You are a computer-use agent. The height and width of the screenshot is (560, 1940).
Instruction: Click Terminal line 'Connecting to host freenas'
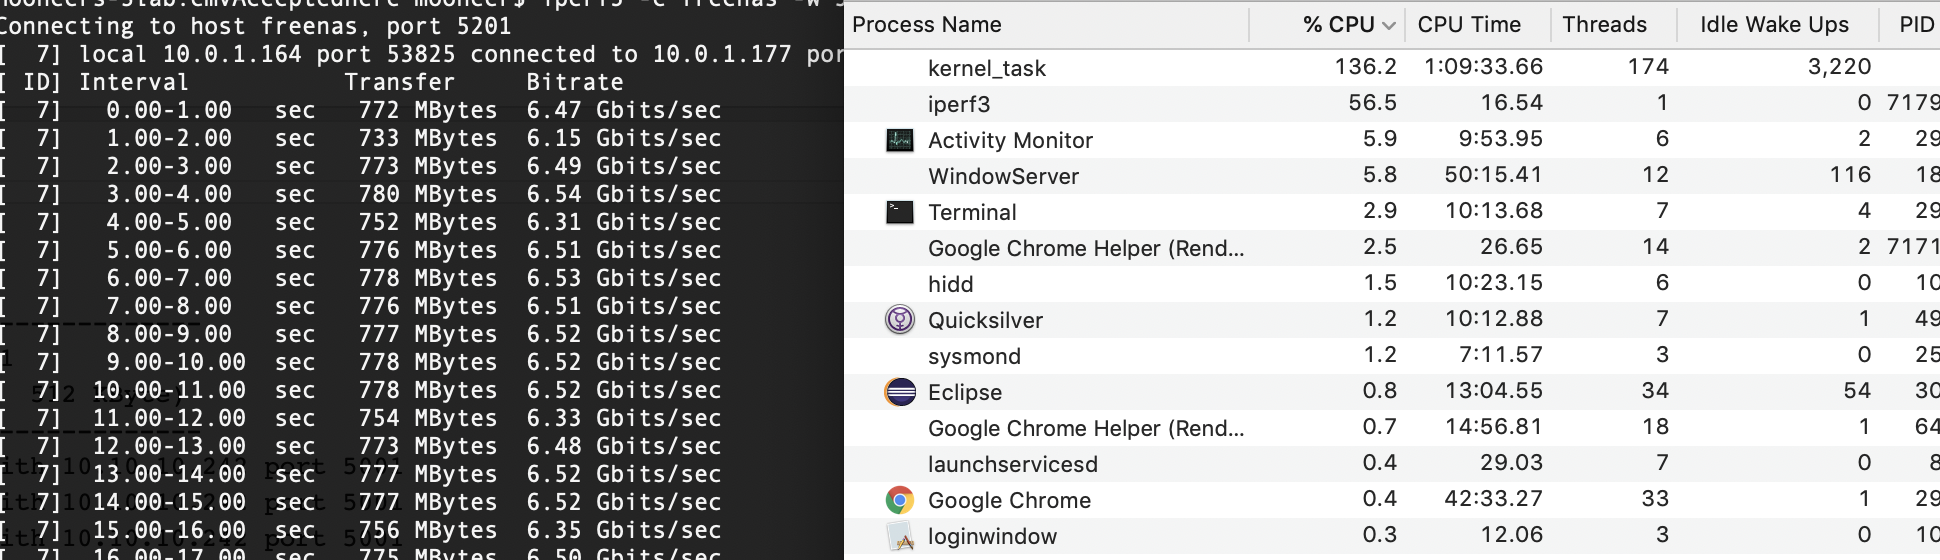pyautogui.click(x=255, y=26)
